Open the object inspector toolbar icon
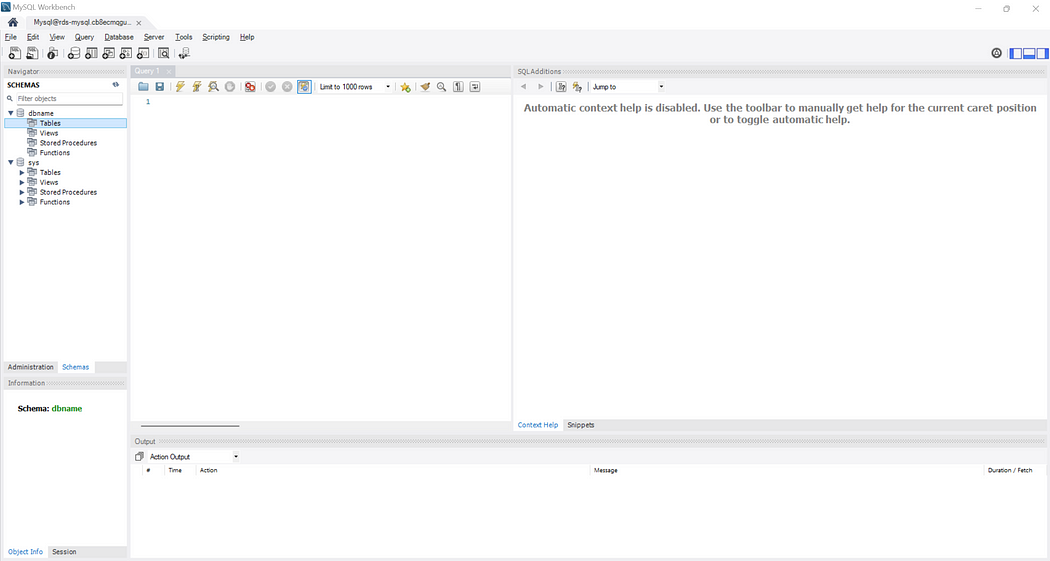The height and width of the screenshot is (561, 1050). click(52, 54)
